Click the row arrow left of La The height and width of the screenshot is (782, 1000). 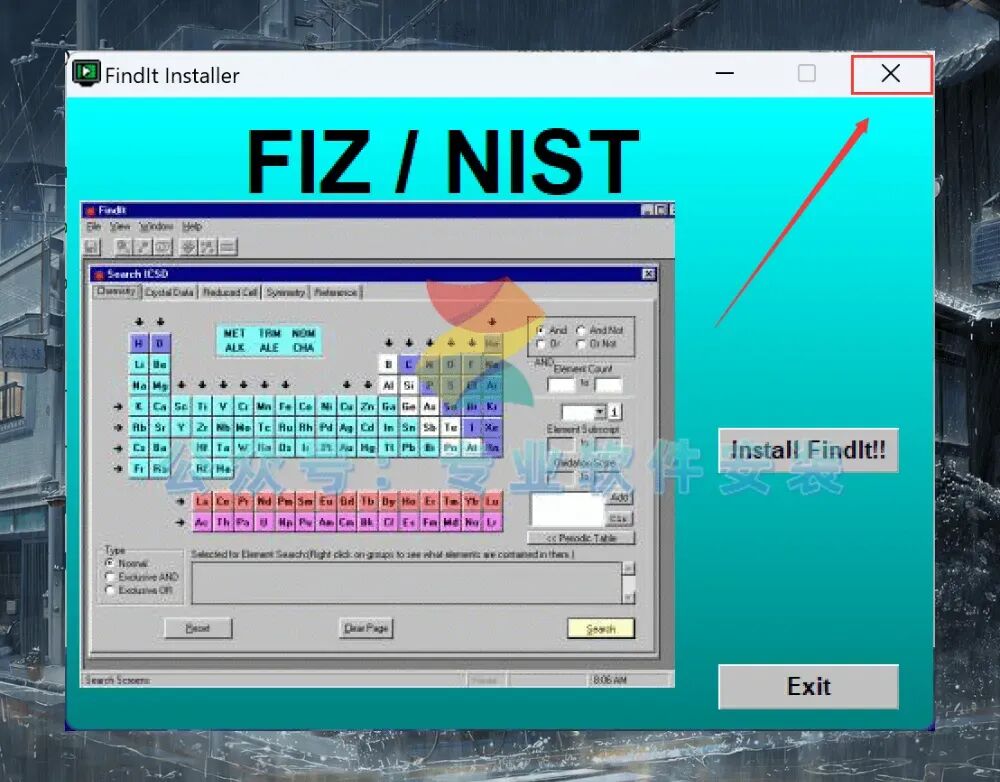[180, 501]
